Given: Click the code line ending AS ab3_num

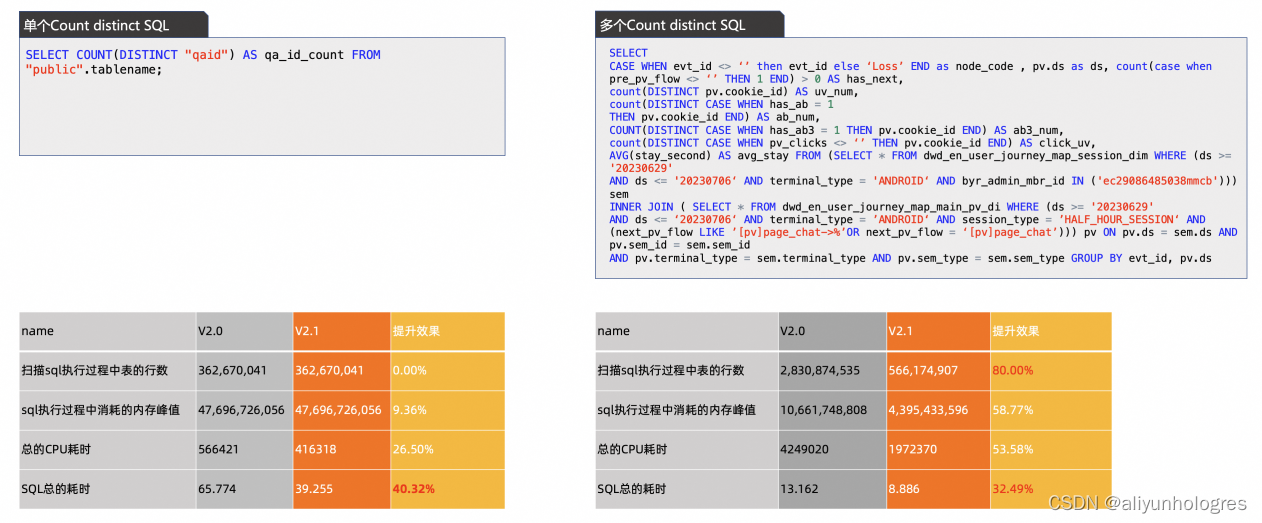Looking at the screenshot, I should point(835,130).
